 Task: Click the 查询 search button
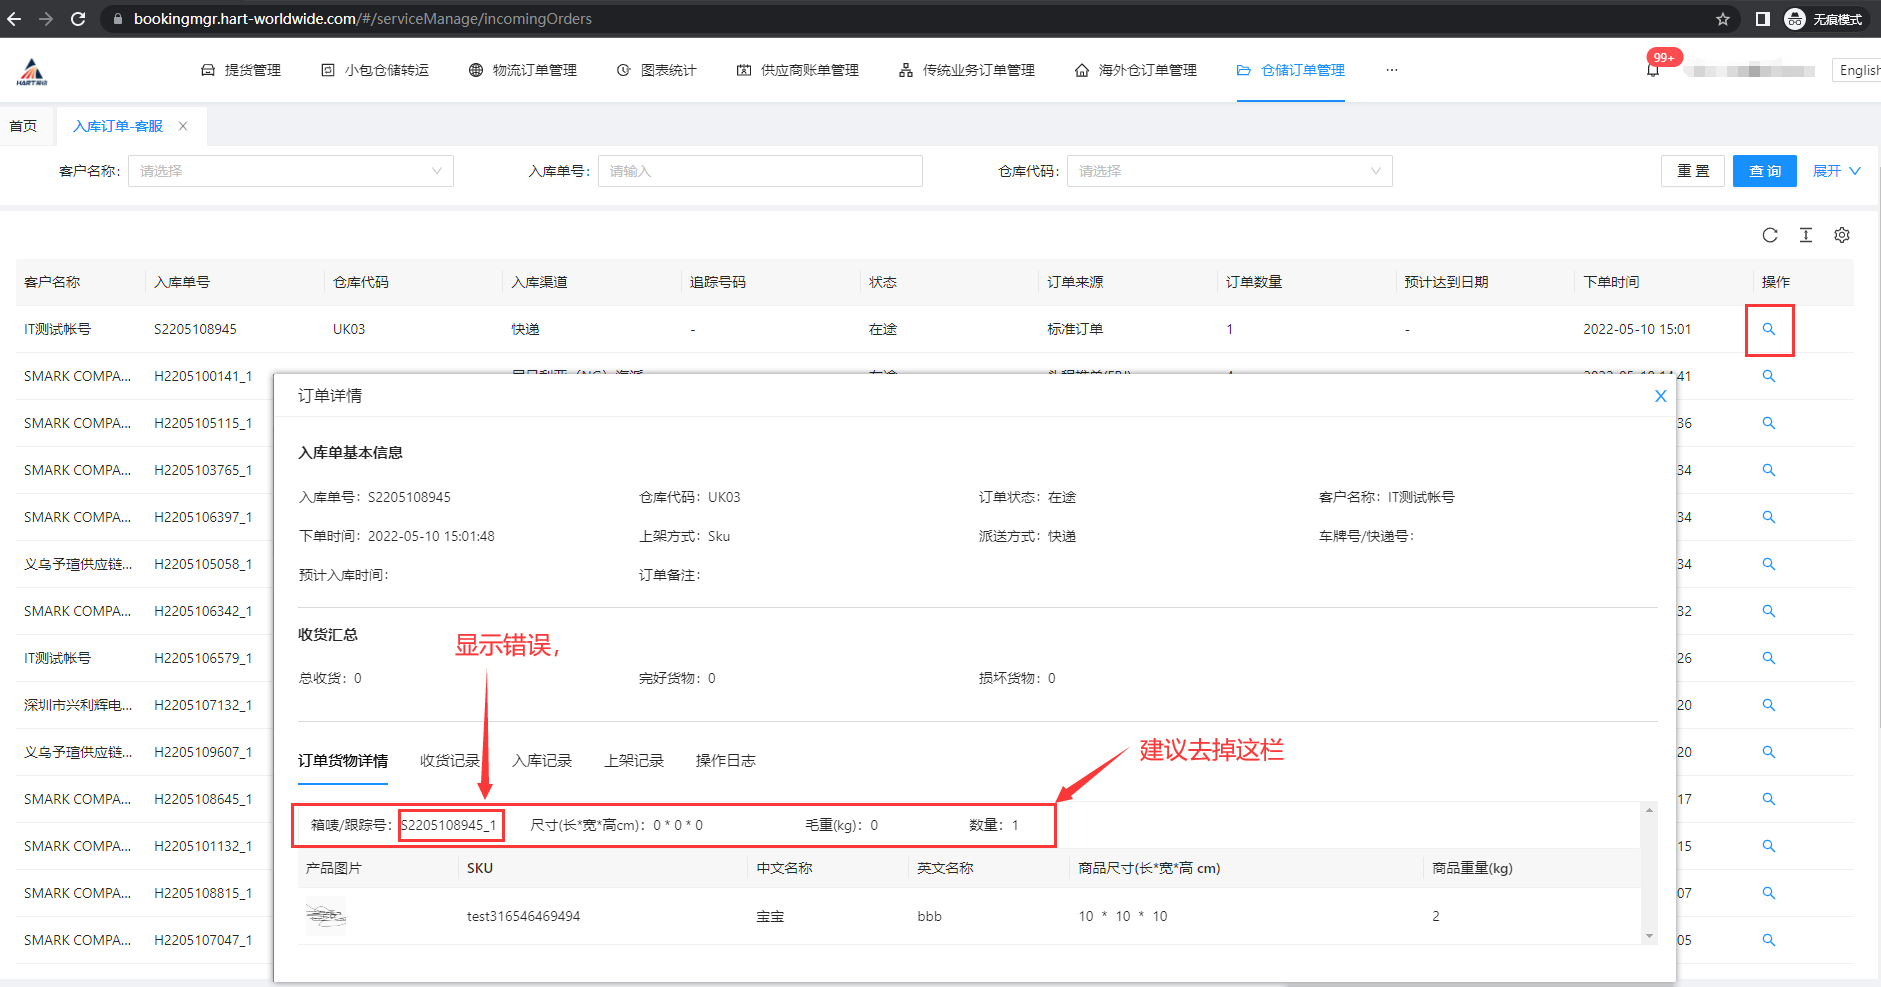pyautogui.click(x=1764, y=171)
